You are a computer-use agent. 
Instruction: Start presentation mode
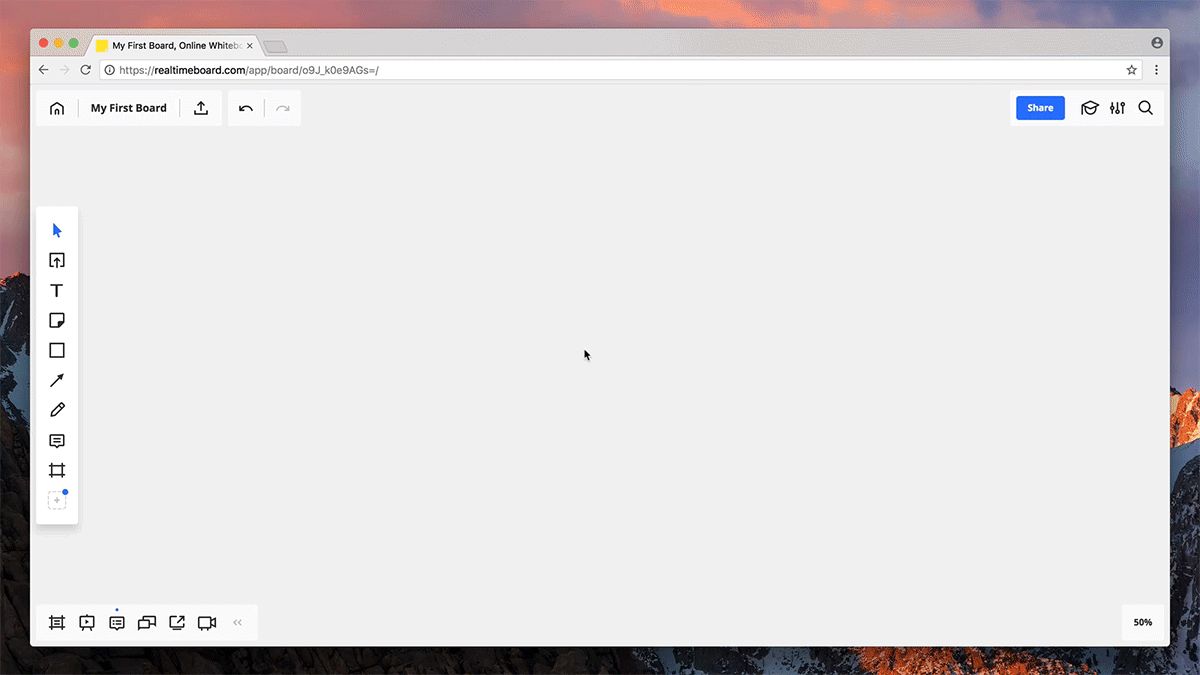[x=87, y=623]
